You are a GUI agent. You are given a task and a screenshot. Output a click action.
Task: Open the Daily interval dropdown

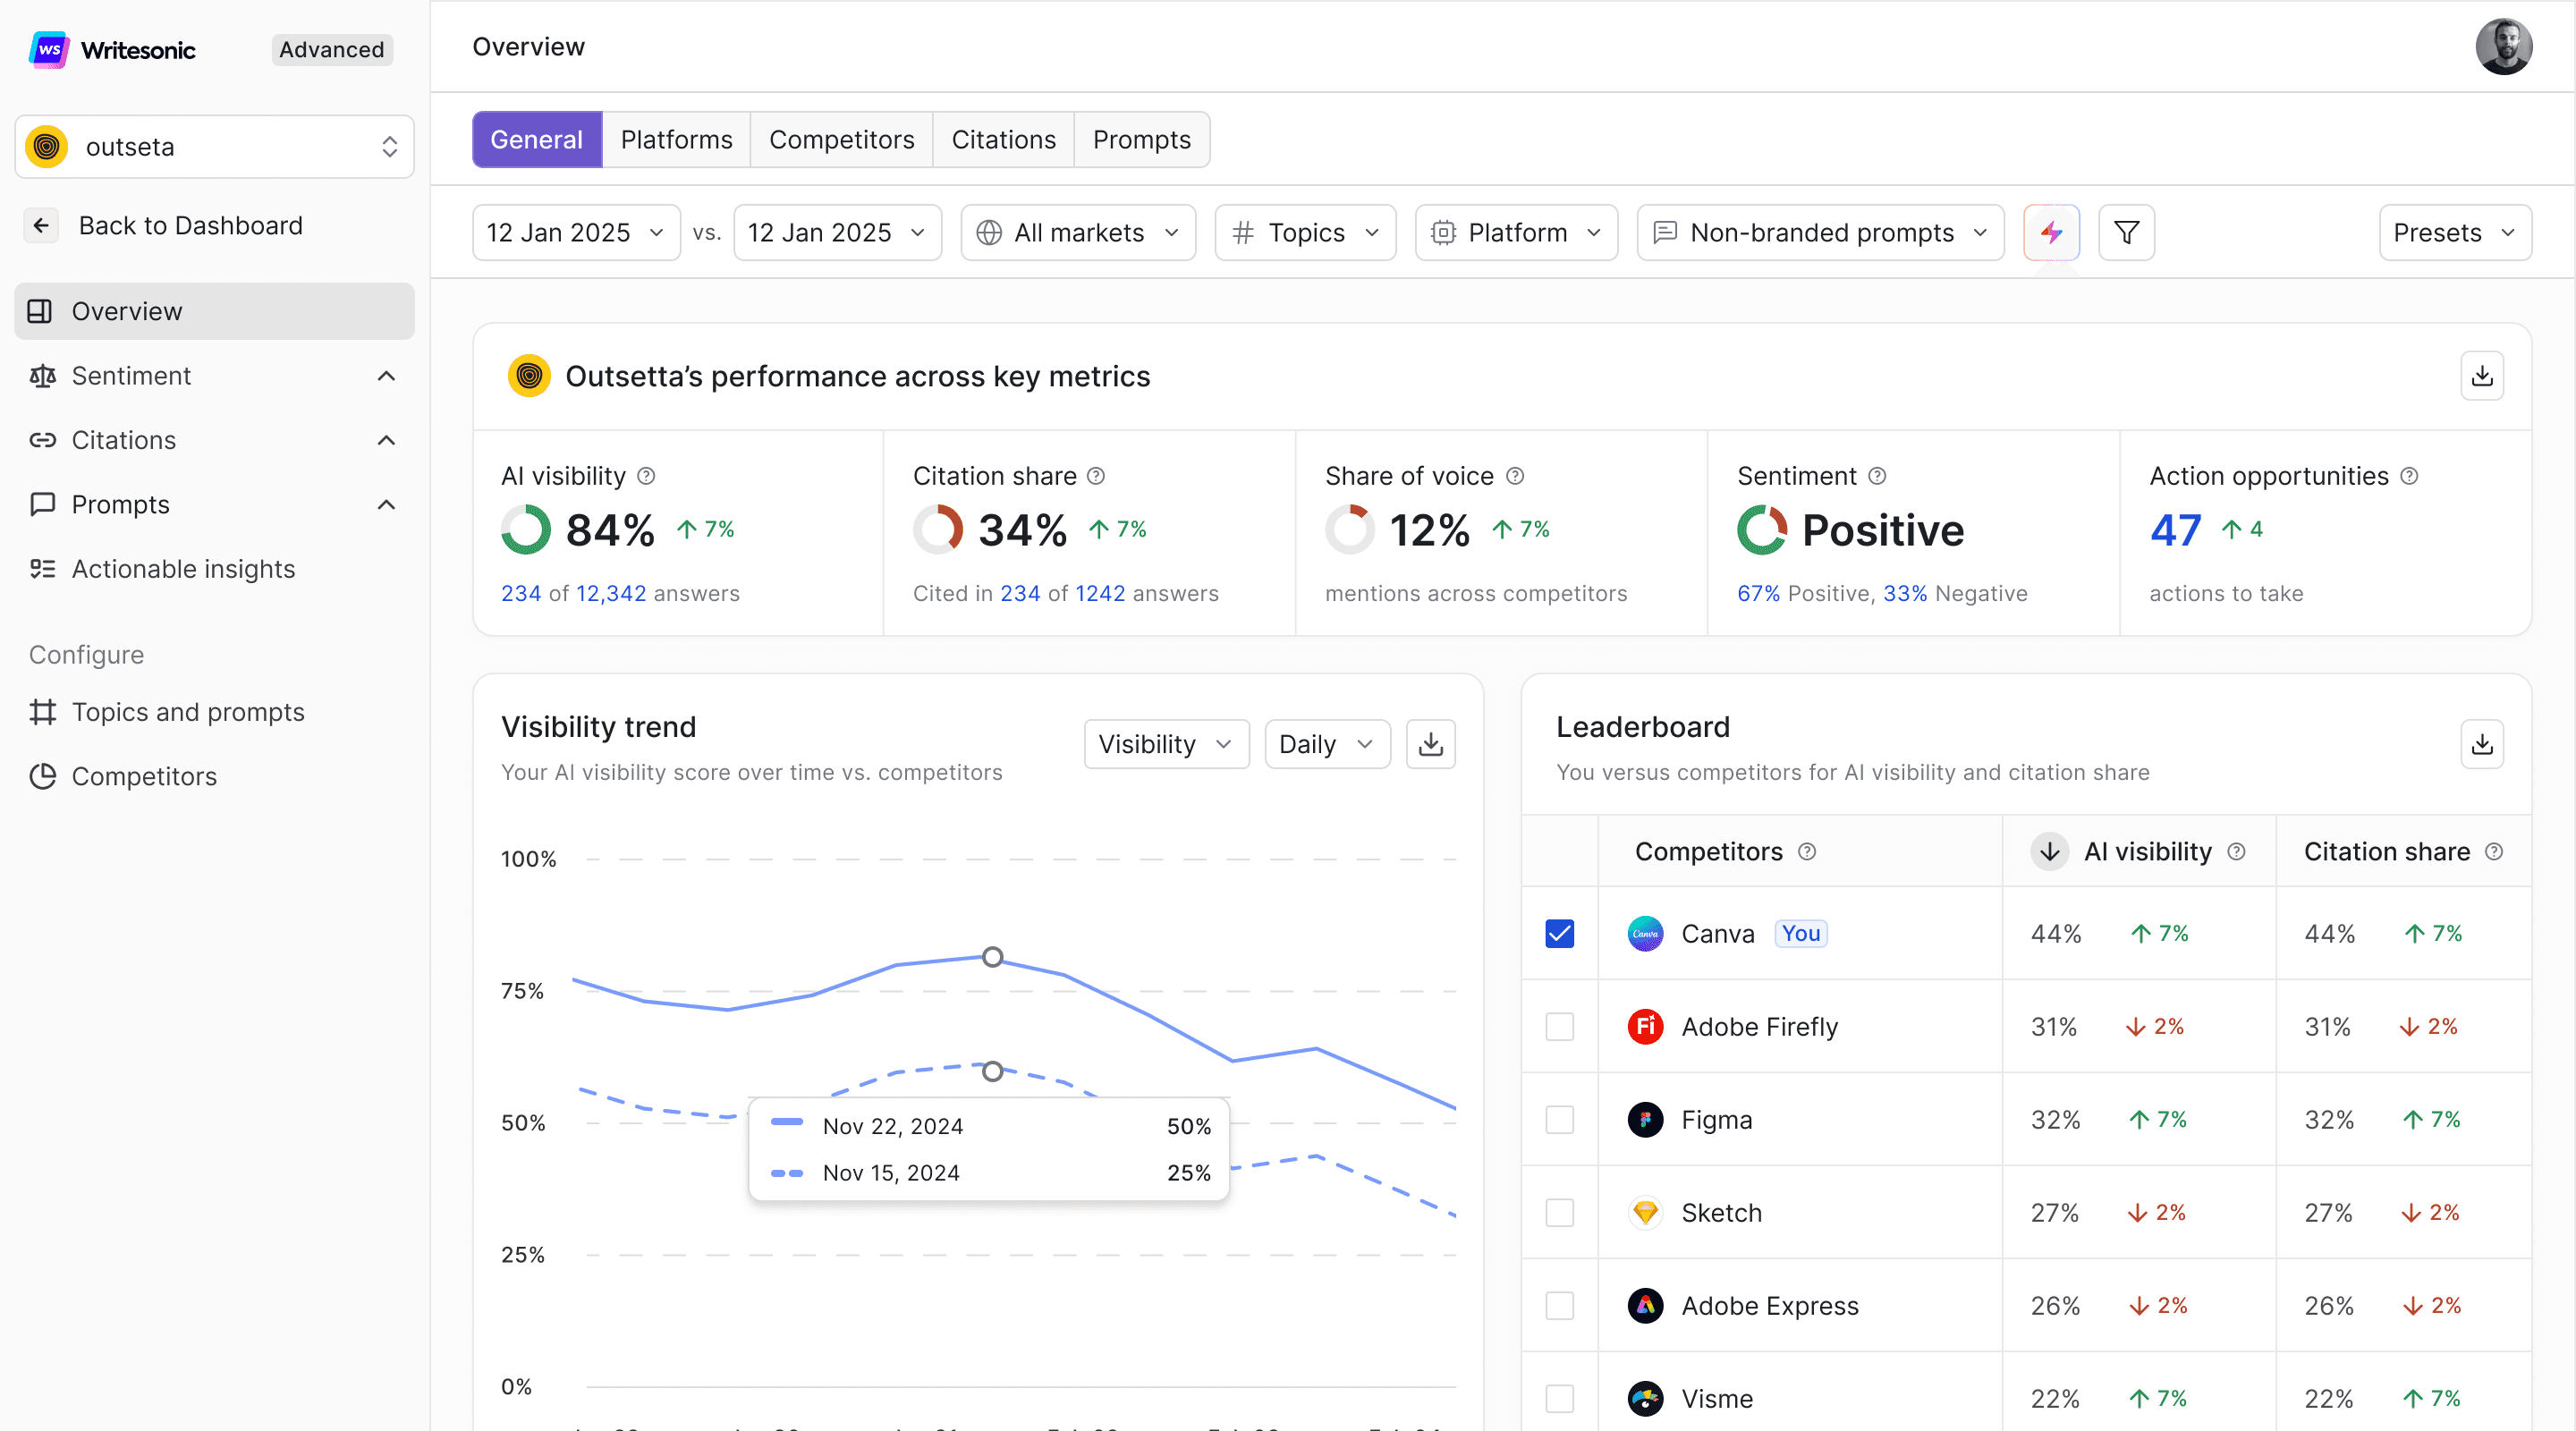[1327, 744]
